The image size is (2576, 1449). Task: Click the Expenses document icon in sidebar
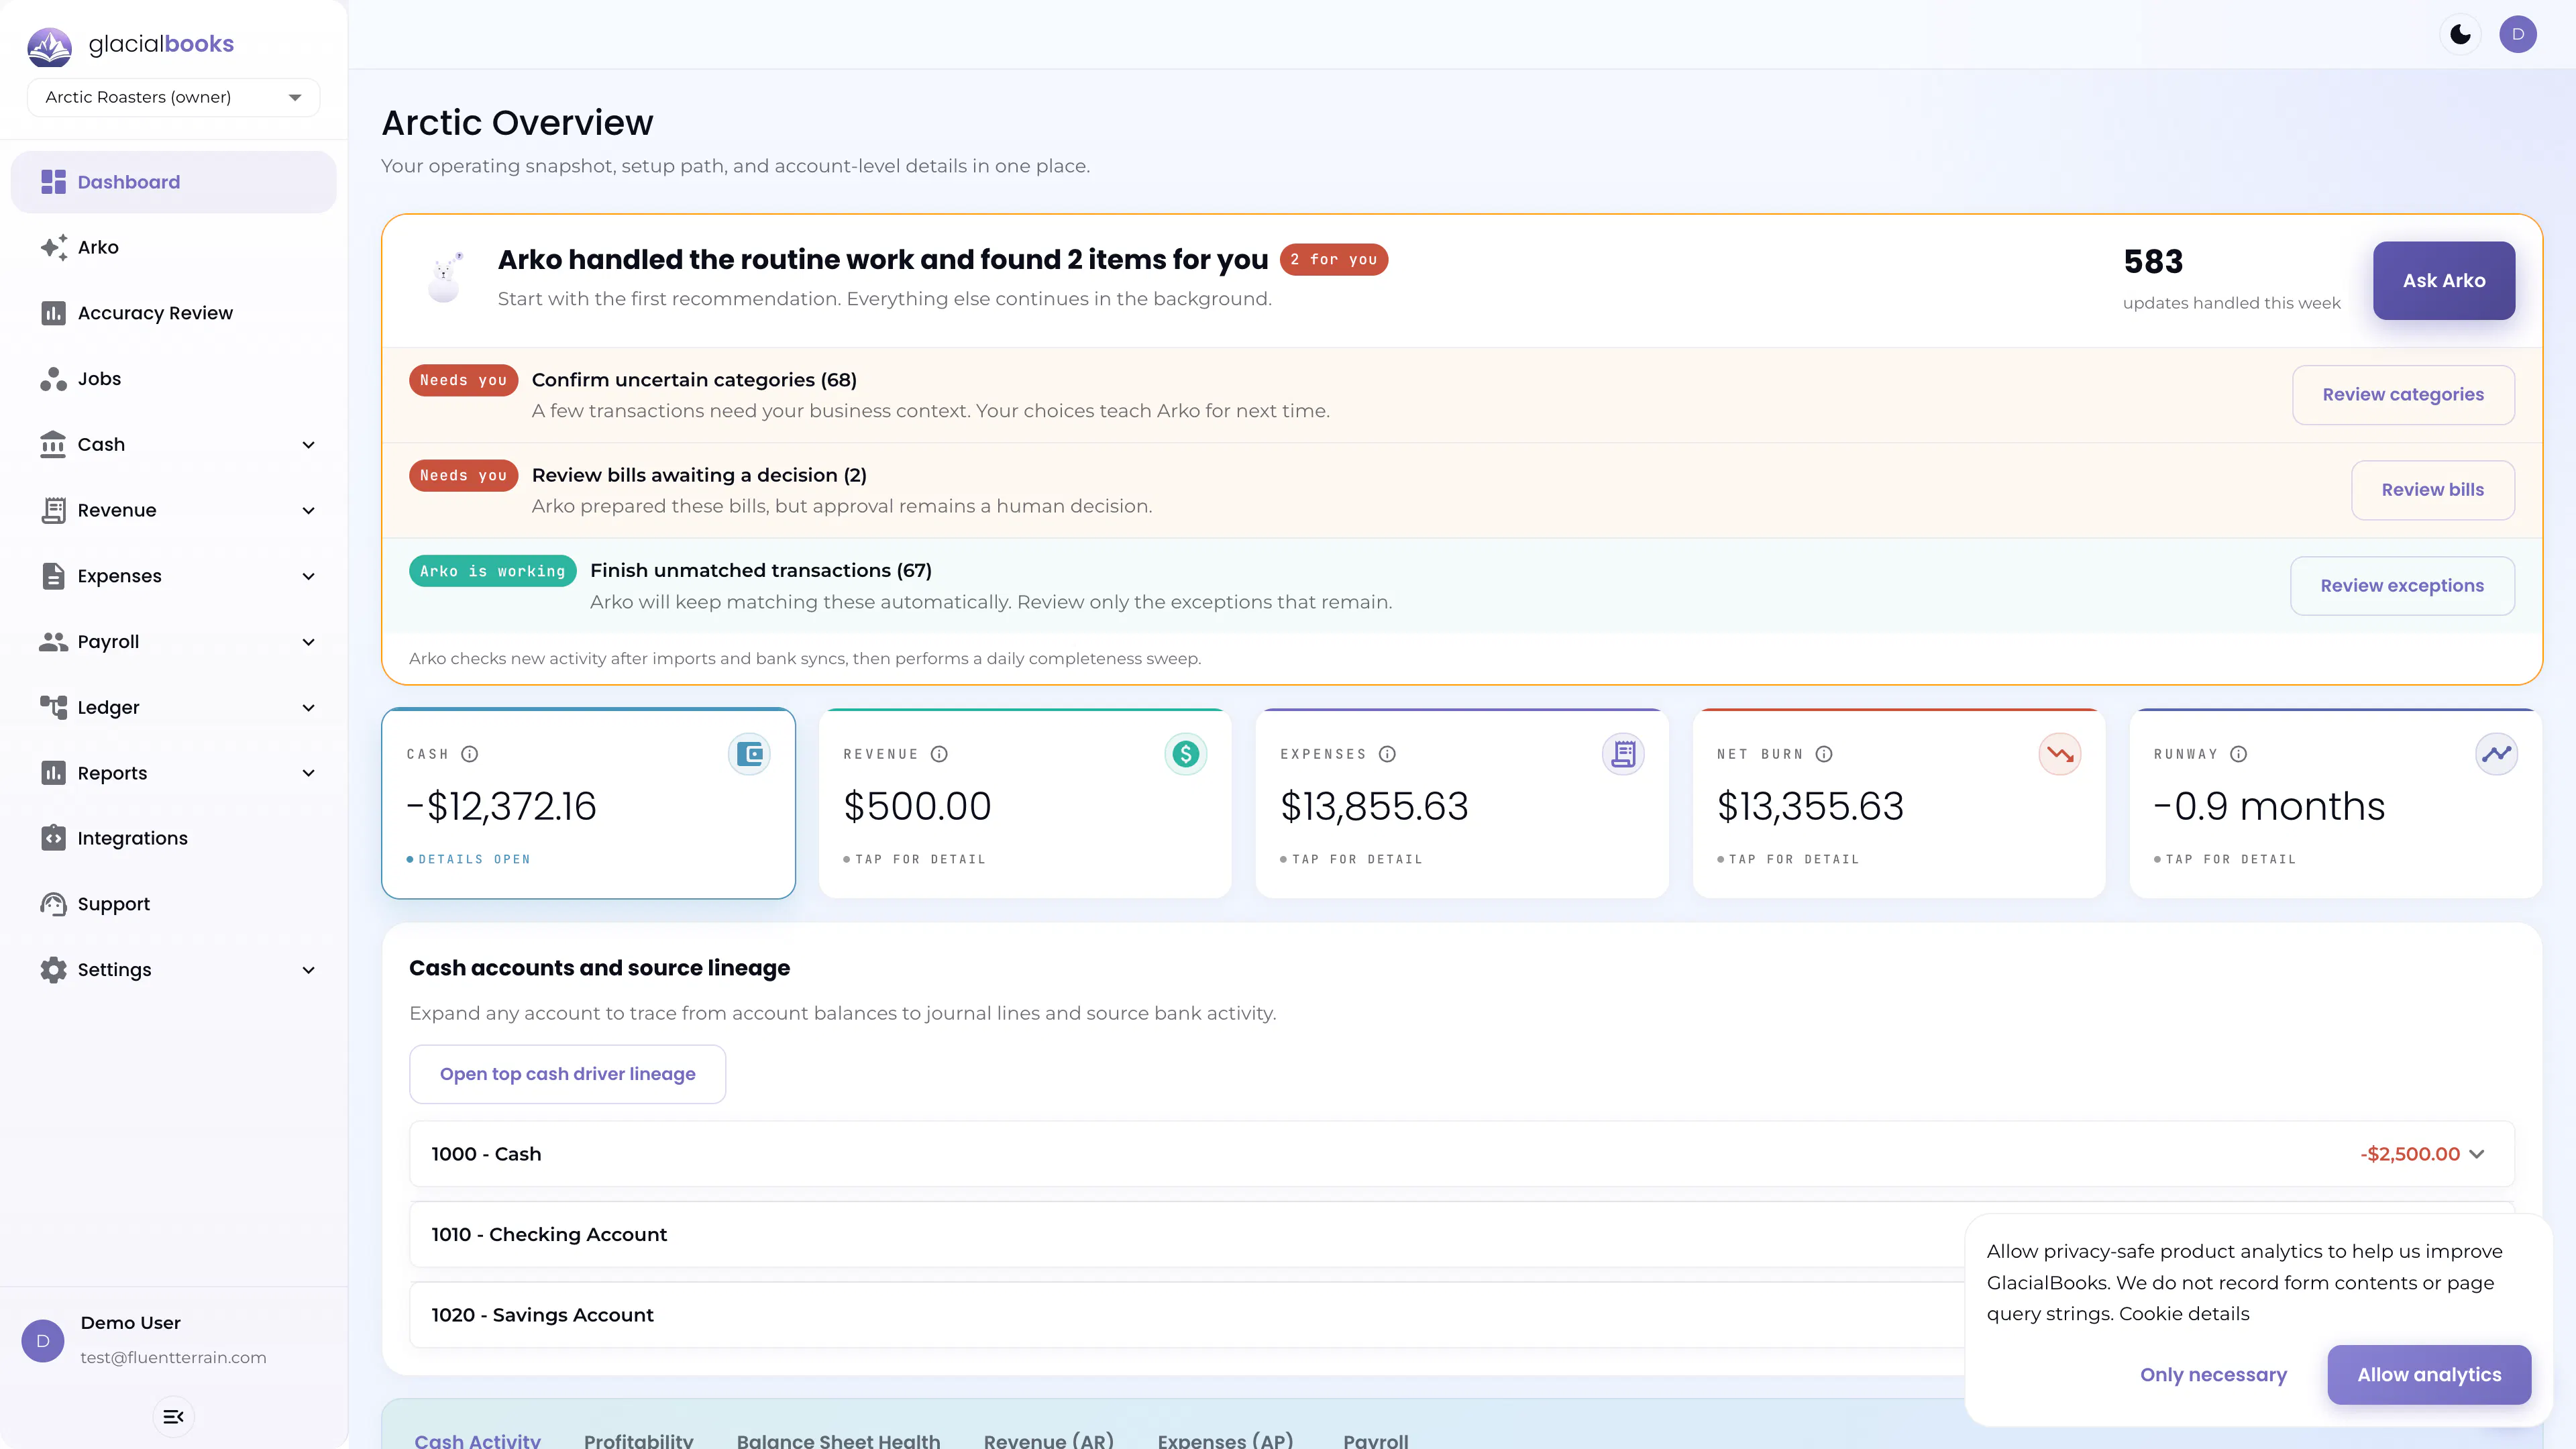[53, 576]
